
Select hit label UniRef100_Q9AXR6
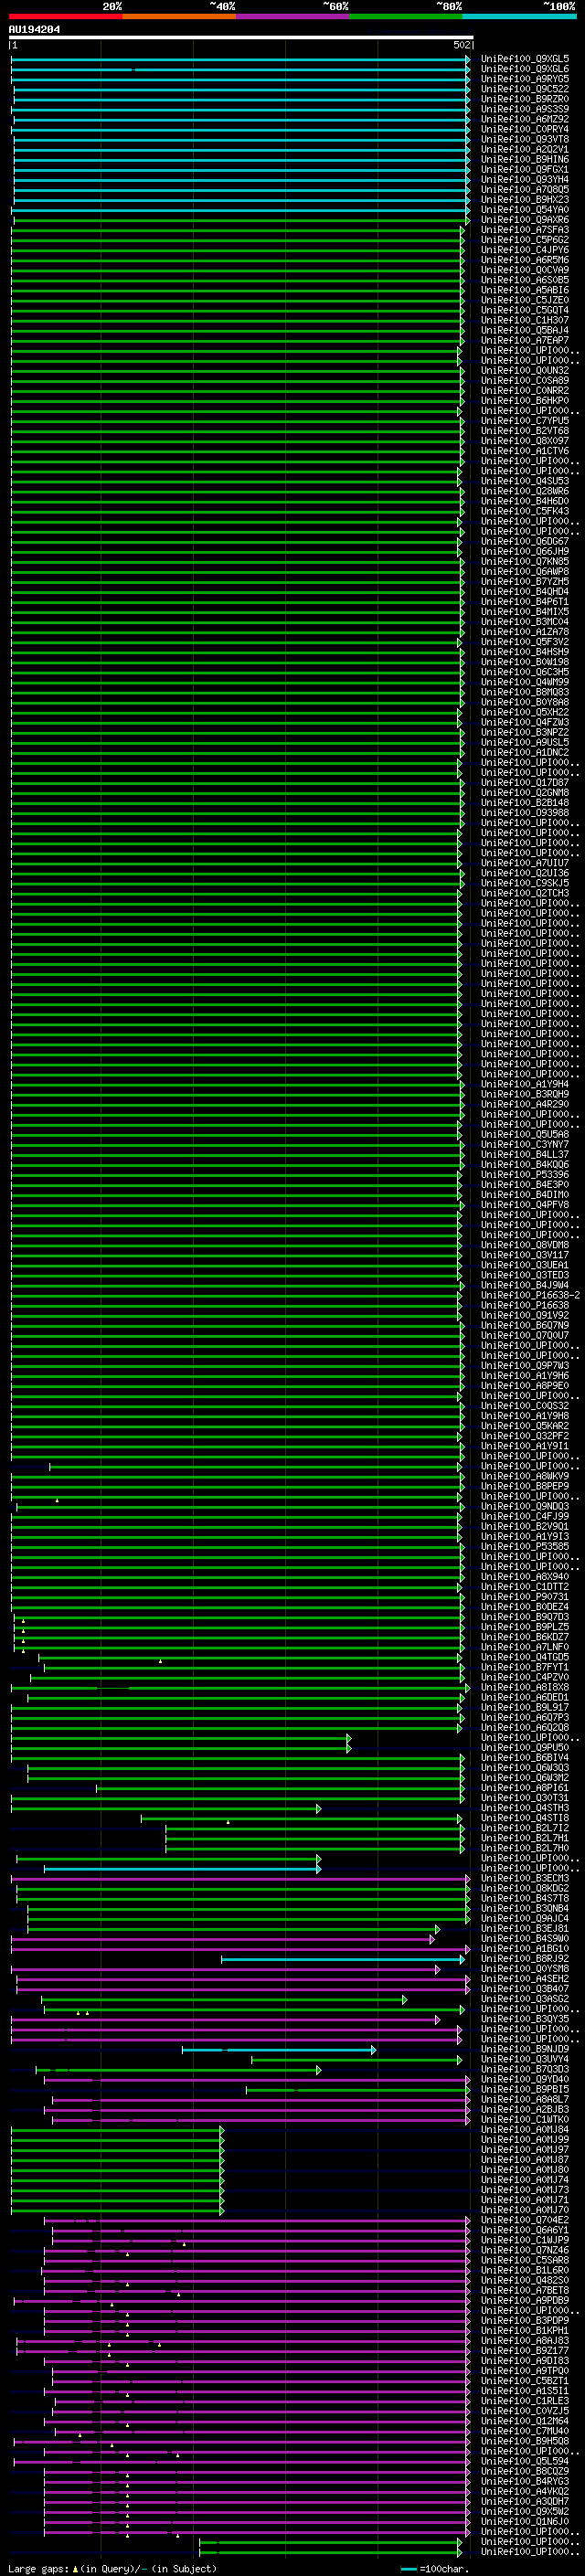(x=525, y=220)
